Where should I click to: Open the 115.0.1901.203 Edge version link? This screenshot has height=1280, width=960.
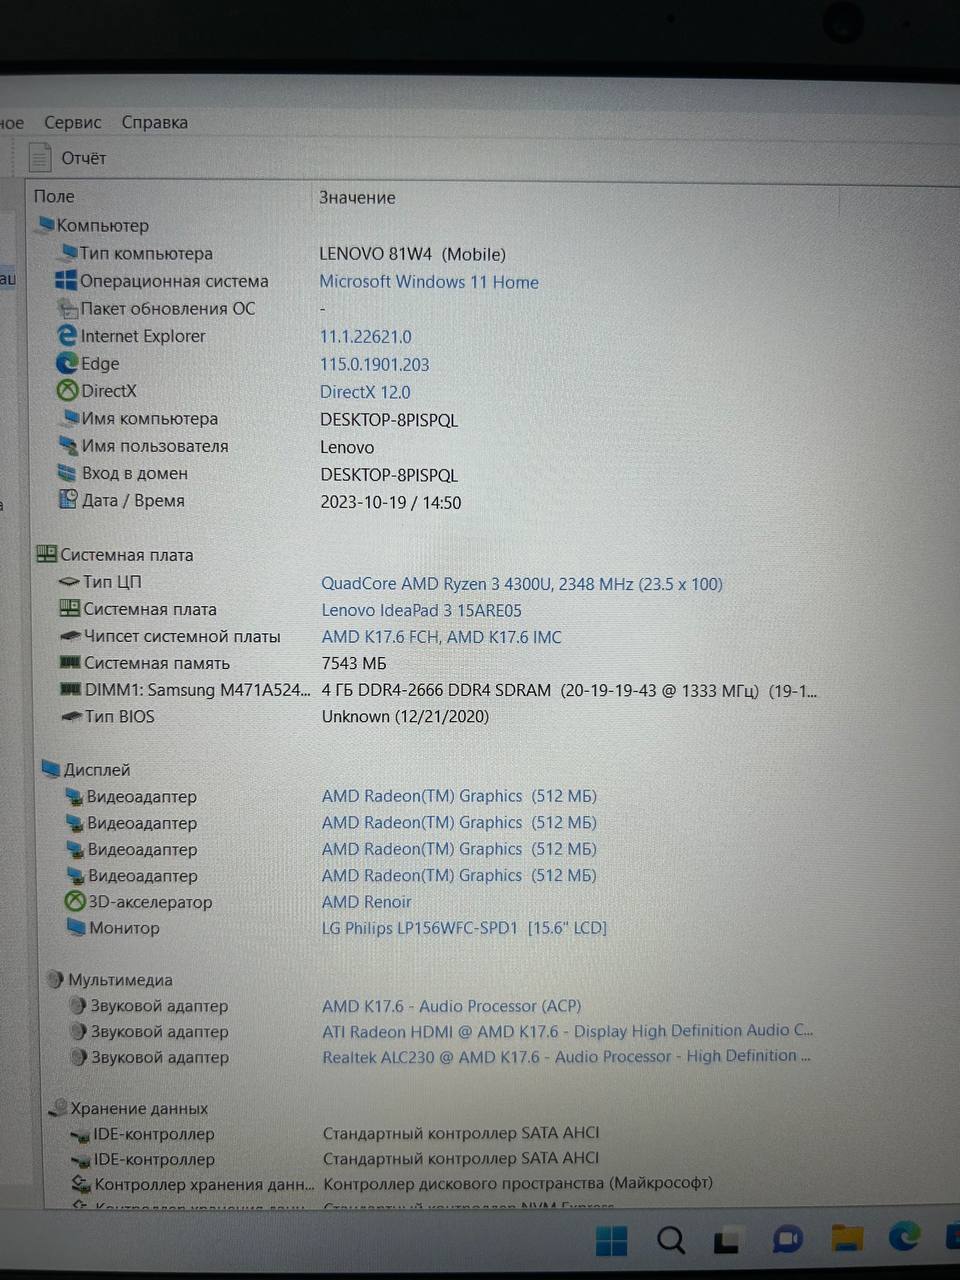375,365
